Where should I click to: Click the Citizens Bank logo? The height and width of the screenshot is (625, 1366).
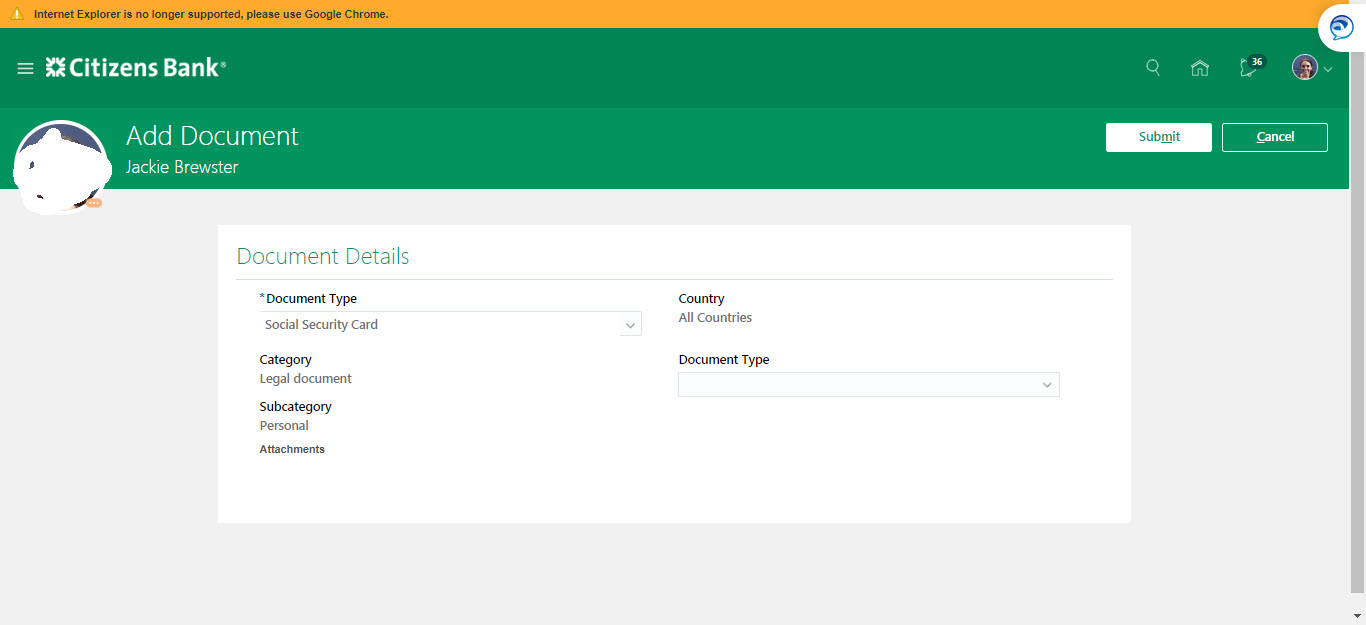(x=136, y=67)
